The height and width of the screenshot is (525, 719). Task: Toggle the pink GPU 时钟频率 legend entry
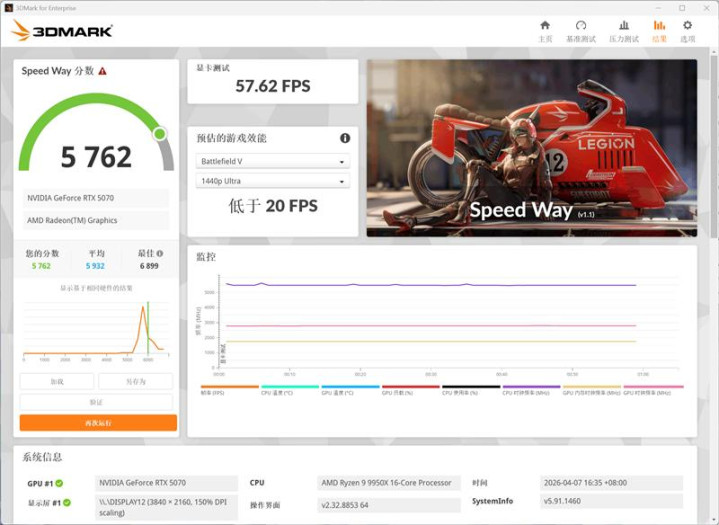click(653, 390)
